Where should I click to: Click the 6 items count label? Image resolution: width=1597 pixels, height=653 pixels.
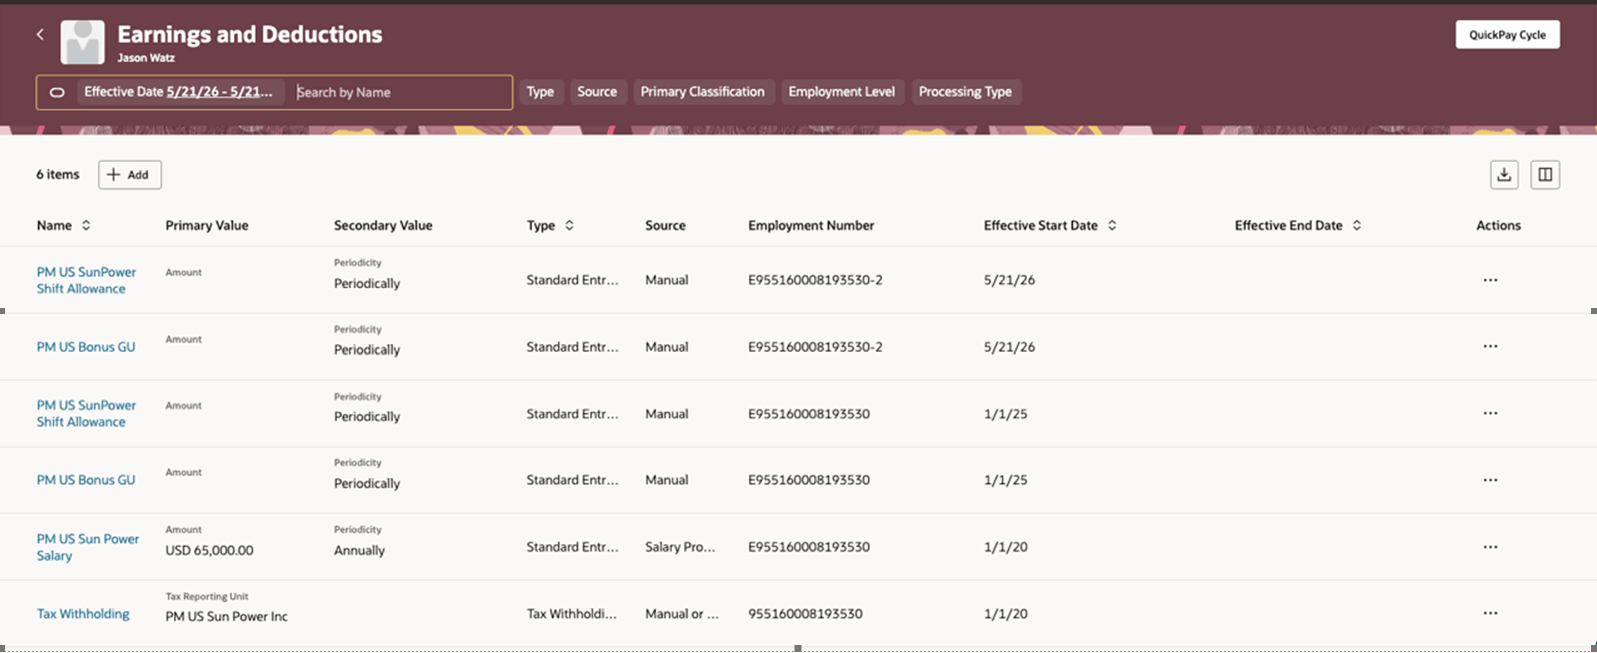58,174
